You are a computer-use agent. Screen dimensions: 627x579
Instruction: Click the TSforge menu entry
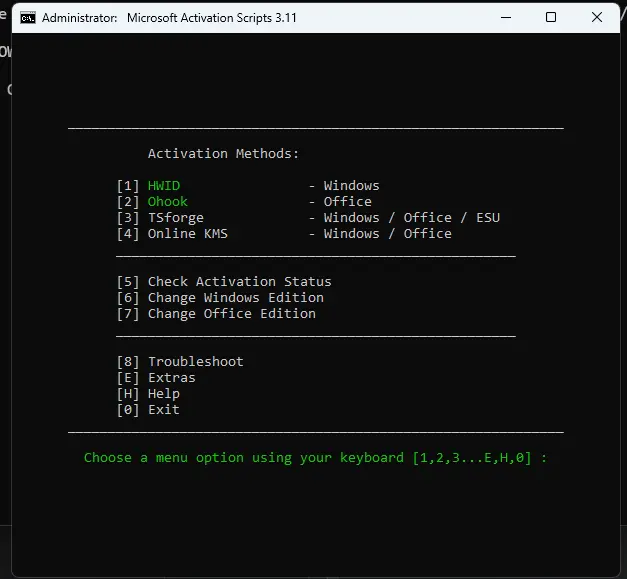(x=176, y=218)
